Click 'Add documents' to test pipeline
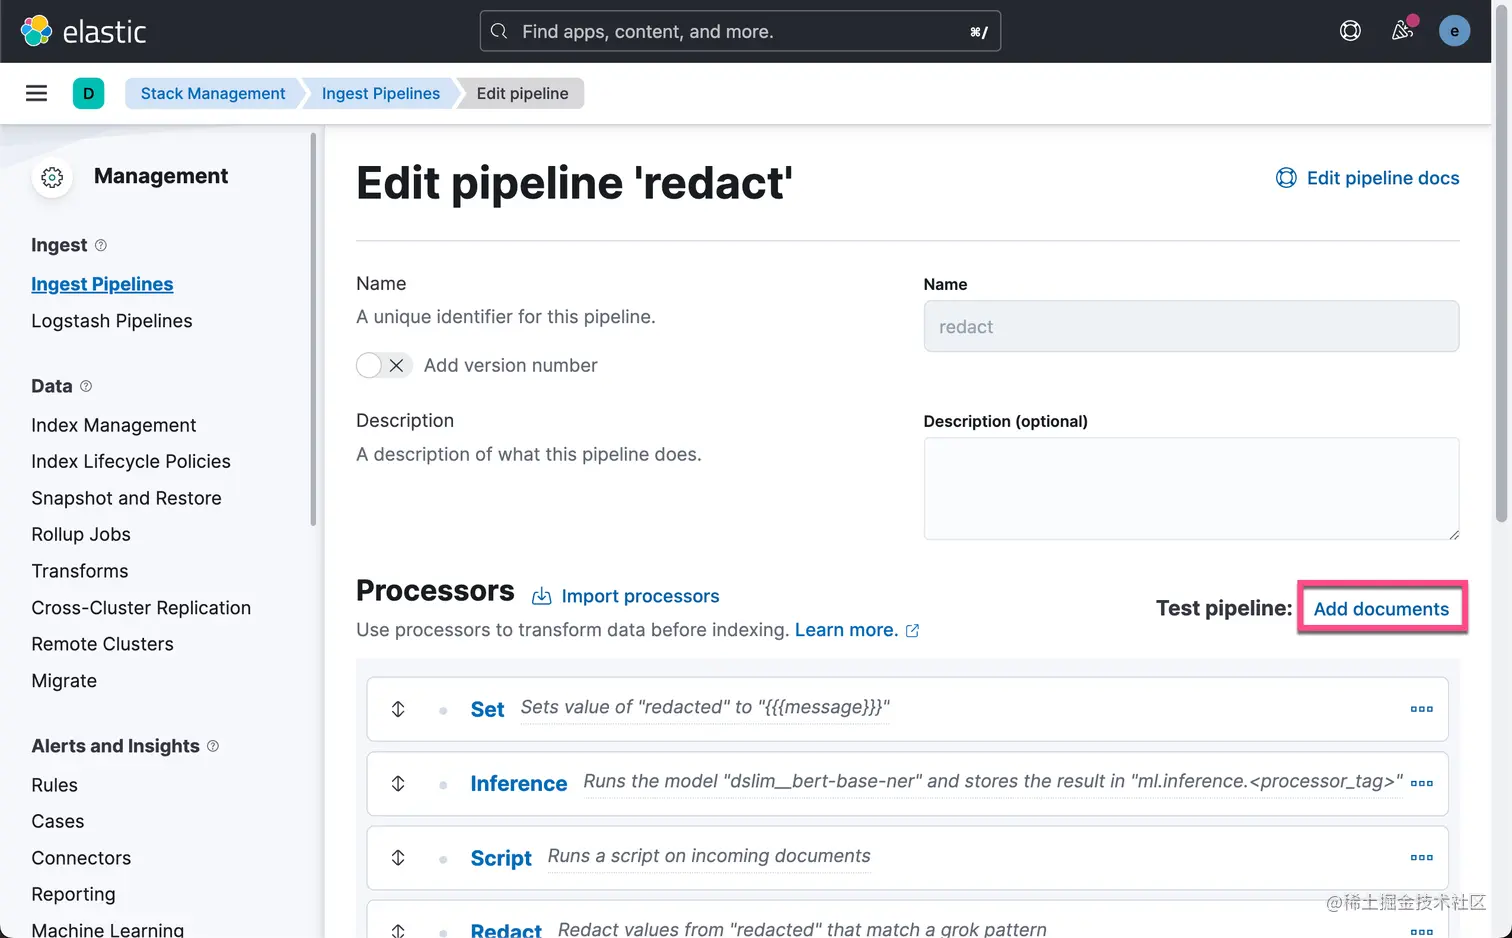The height and width of the screenshot is (938, 1512). coord(1381,609)
